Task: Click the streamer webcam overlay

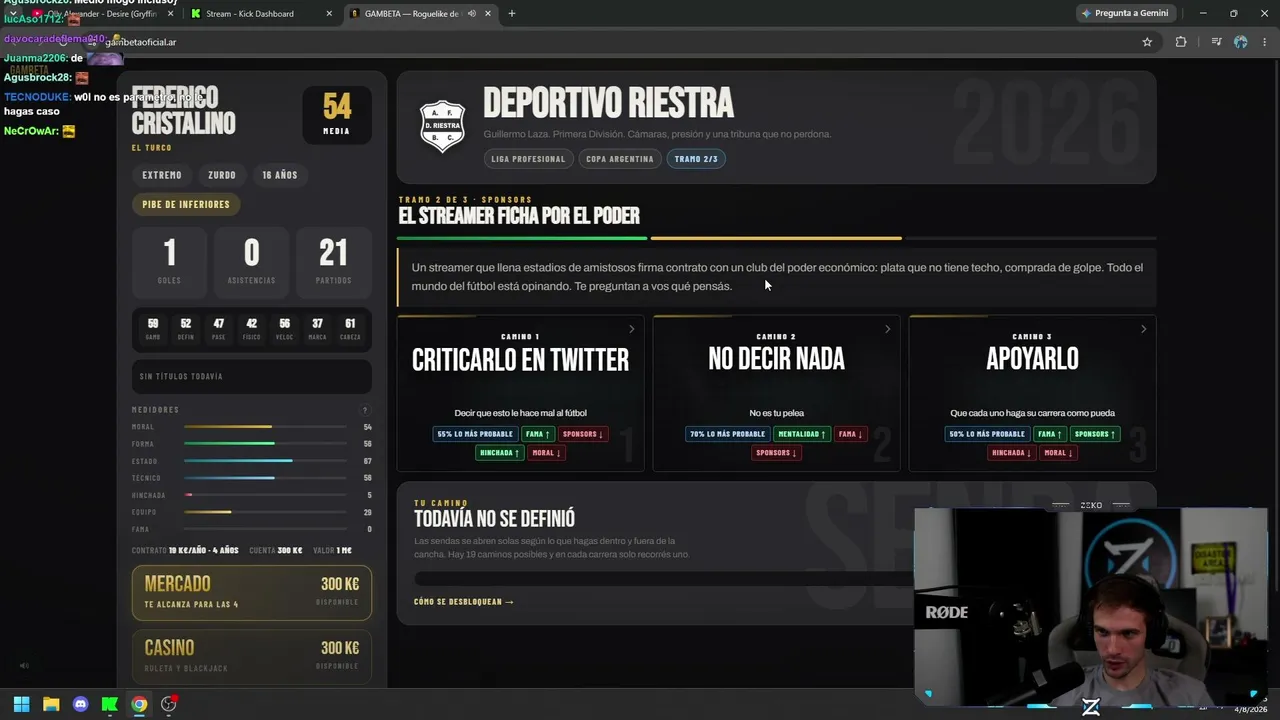Action: 1090,607
